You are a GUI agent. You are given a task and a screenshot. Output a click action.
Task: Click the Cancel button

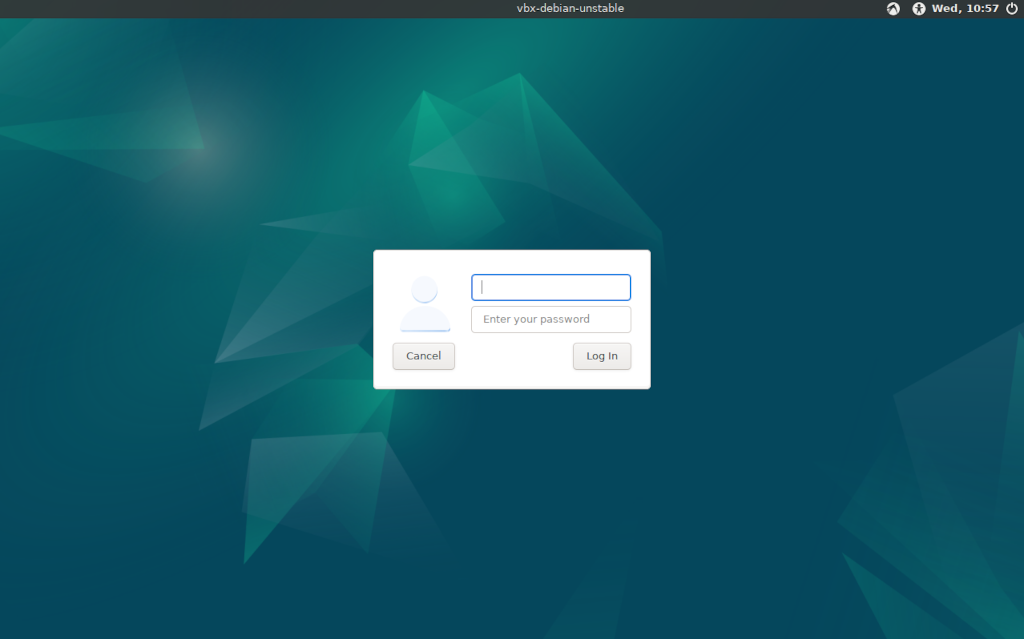coord(424,356)
